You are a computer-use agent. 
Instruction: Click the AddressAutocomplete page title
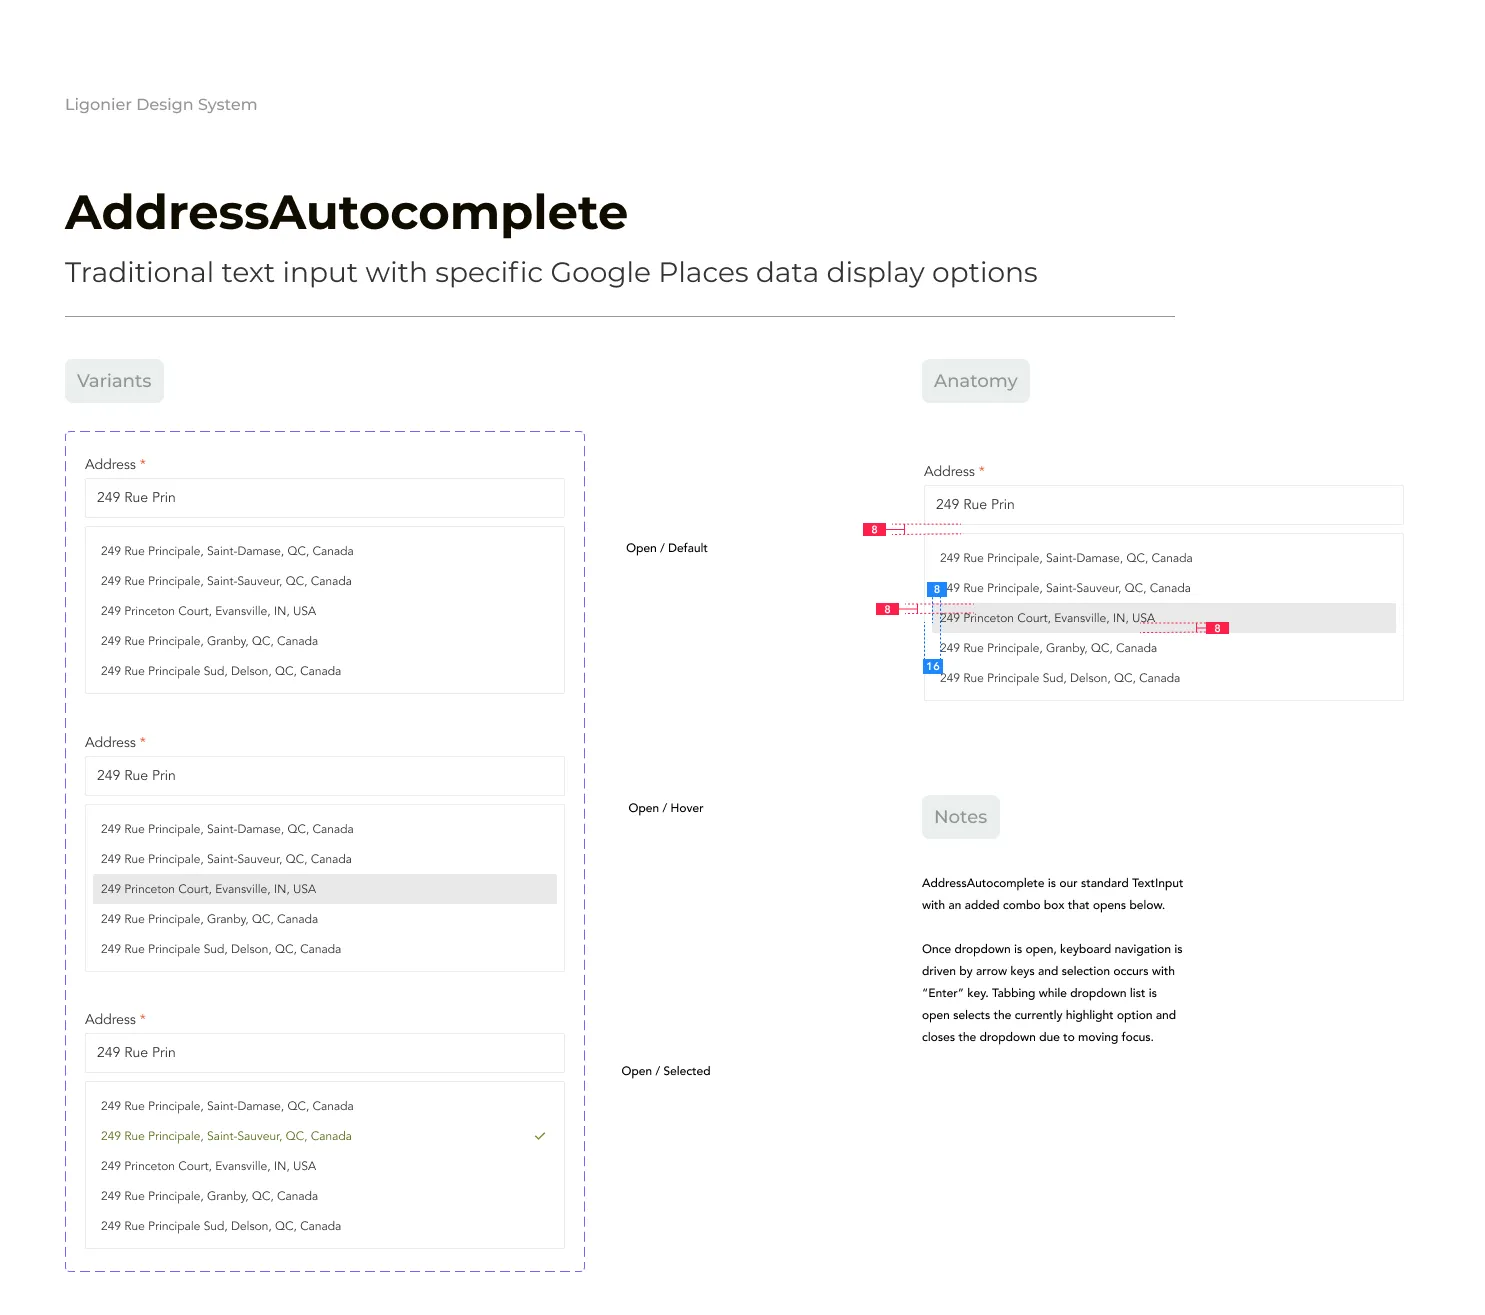point(346,212)
